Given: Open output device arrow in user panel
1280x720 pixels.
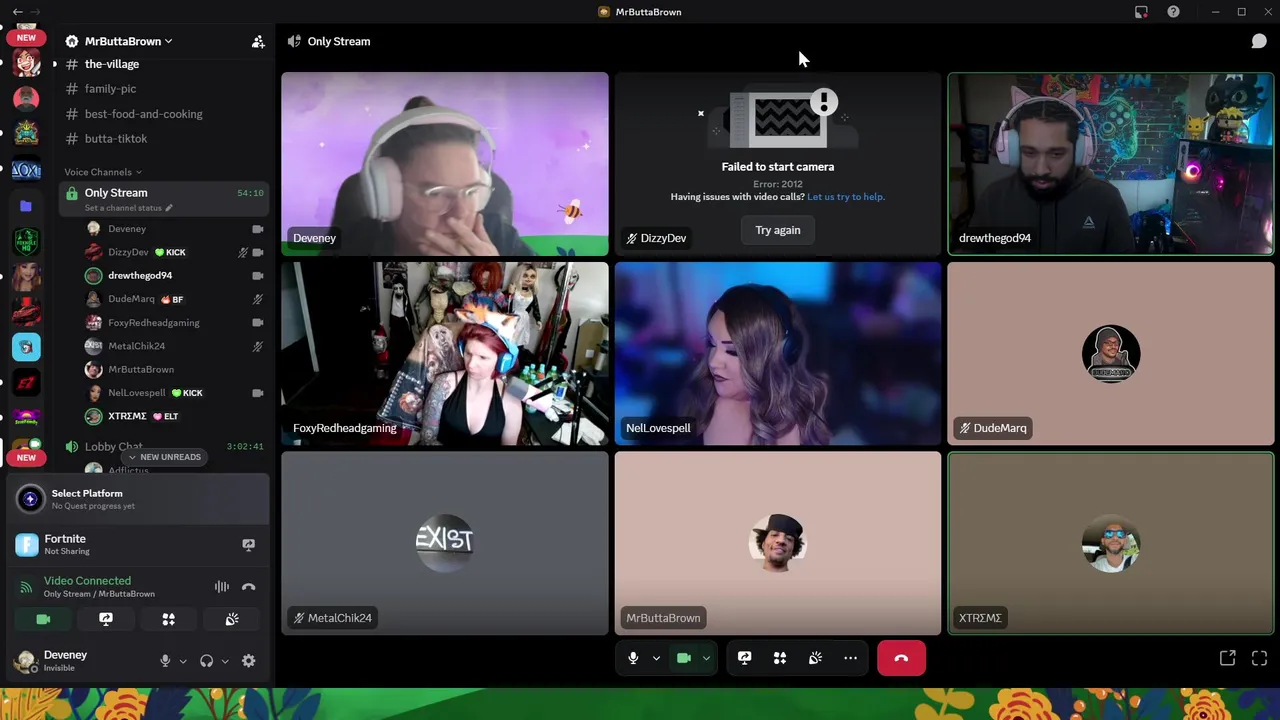Looking at the screenshot, I should point(225,661).
